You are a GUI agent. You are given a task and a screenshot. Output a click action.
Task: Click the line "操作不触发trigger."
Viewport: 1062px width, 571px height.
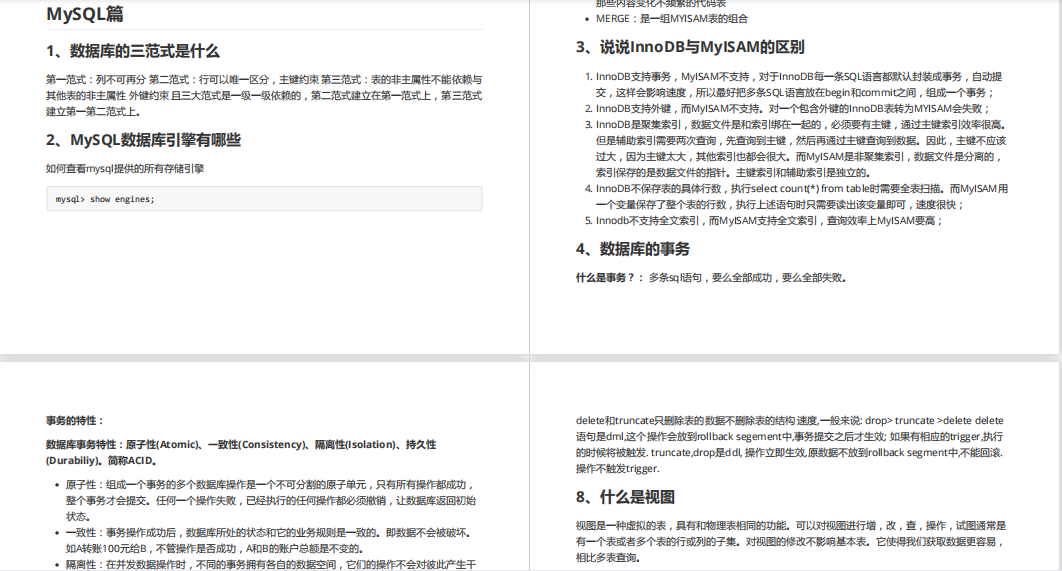click(618, 469)
